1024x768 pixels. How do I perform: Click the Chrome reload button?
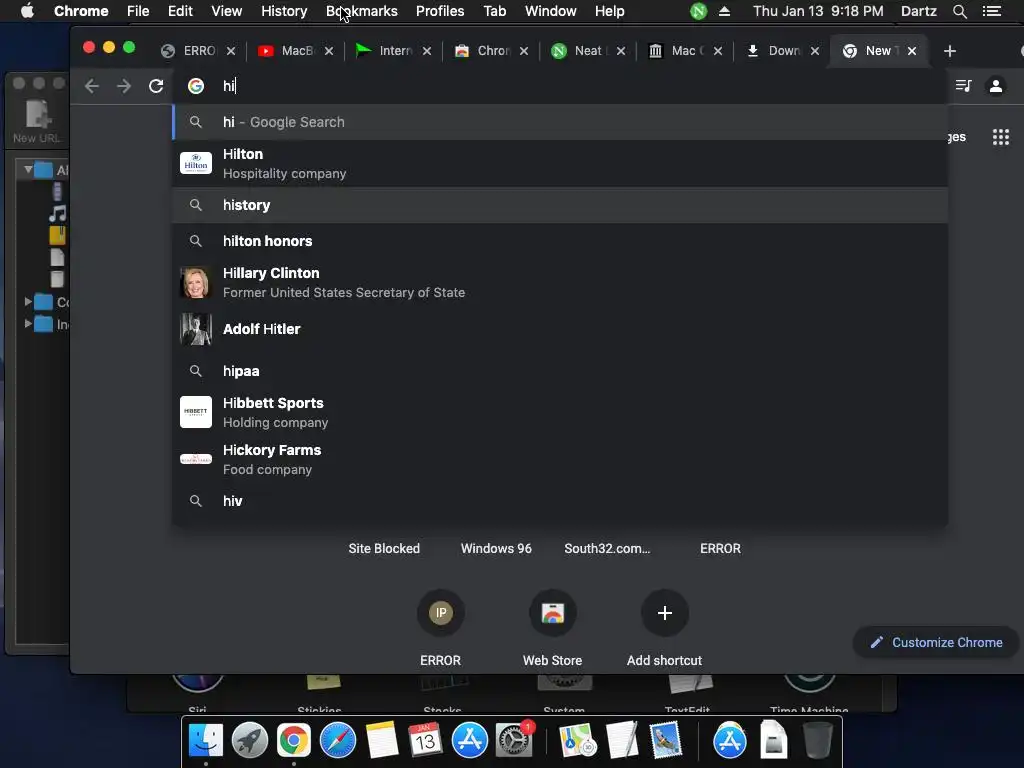[155, 86]
